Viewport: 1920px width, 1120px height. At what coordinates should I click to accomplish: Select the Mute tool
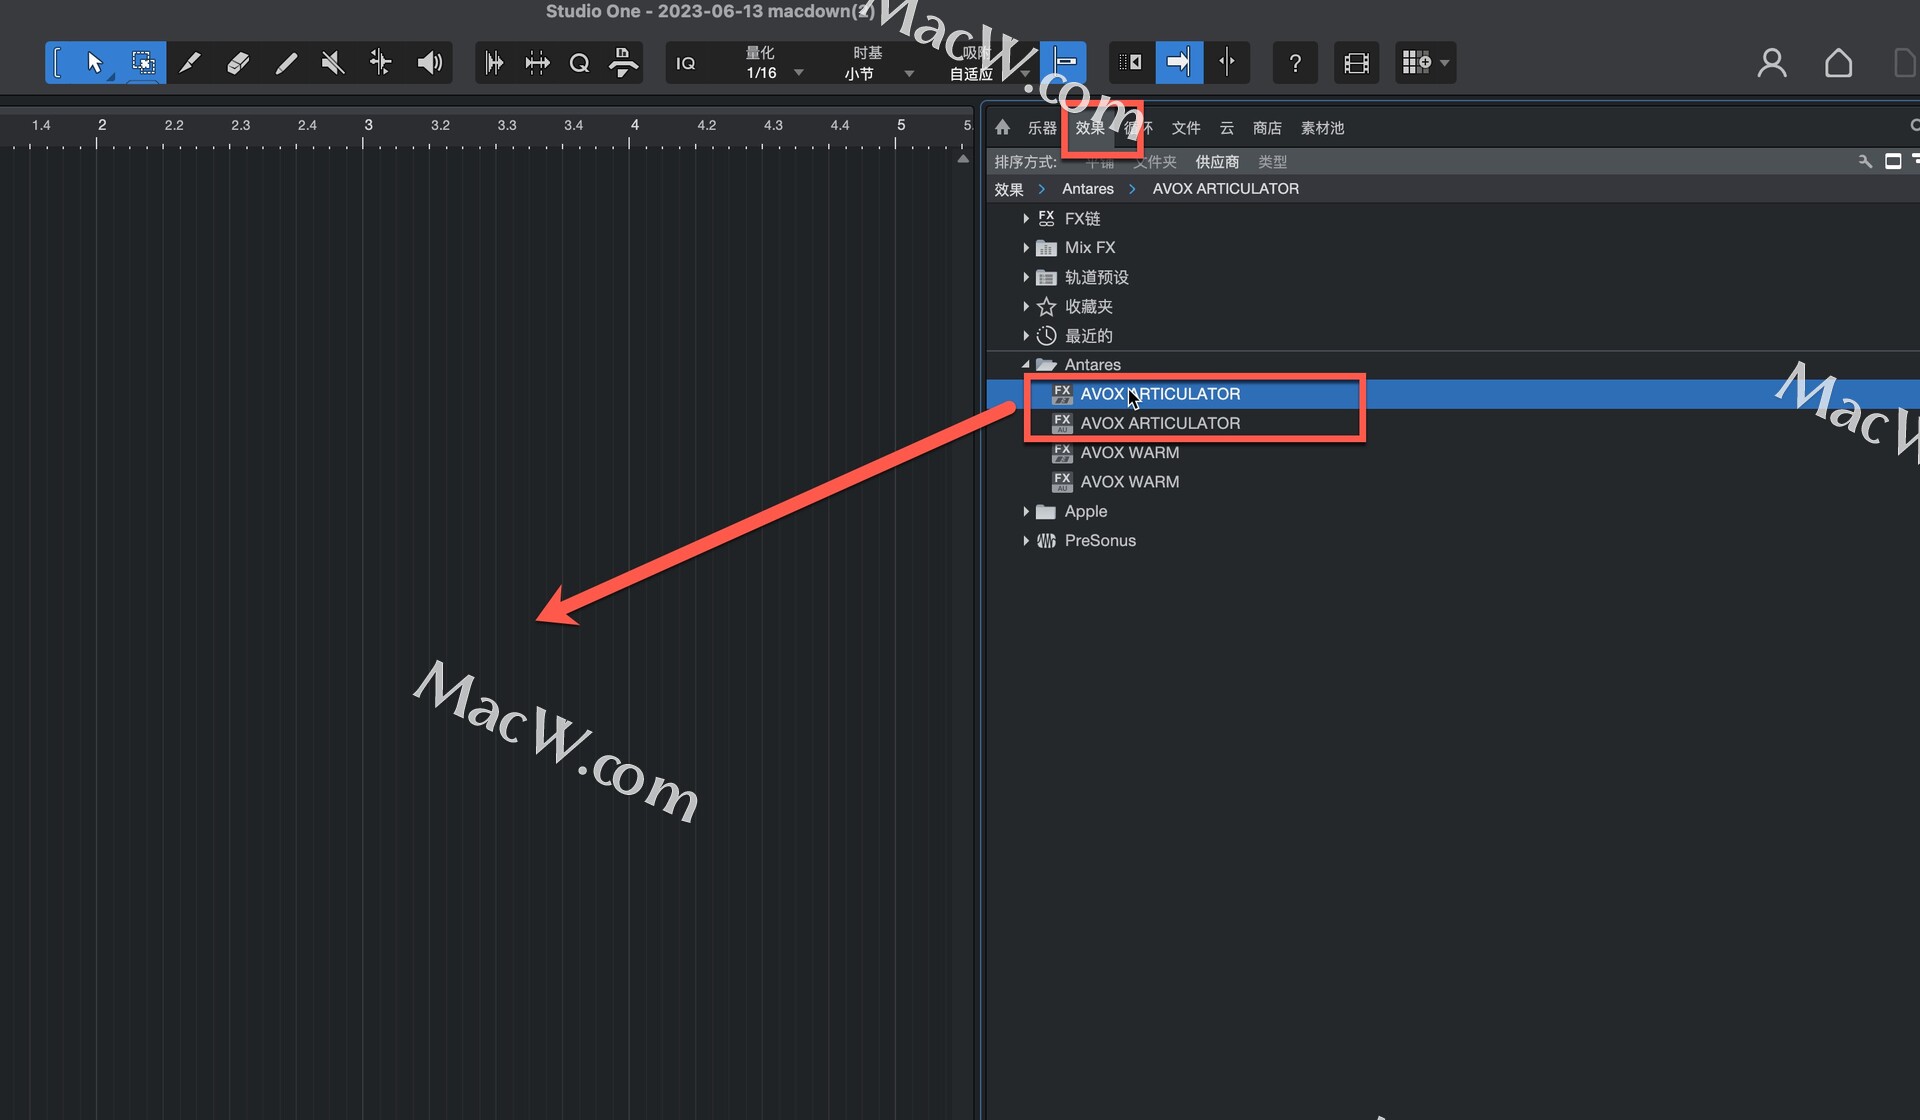(x=333, y=63)
